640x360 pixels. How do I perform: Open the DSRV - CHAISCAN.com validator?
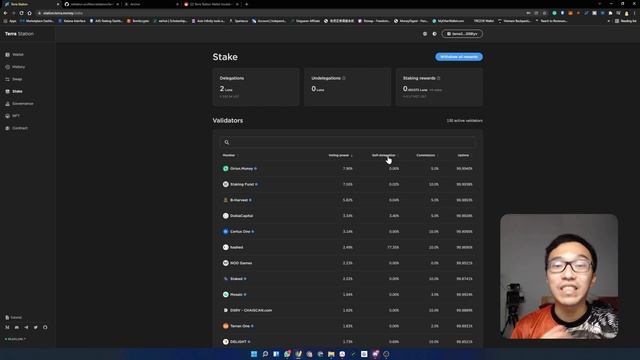tap(251, 310)
